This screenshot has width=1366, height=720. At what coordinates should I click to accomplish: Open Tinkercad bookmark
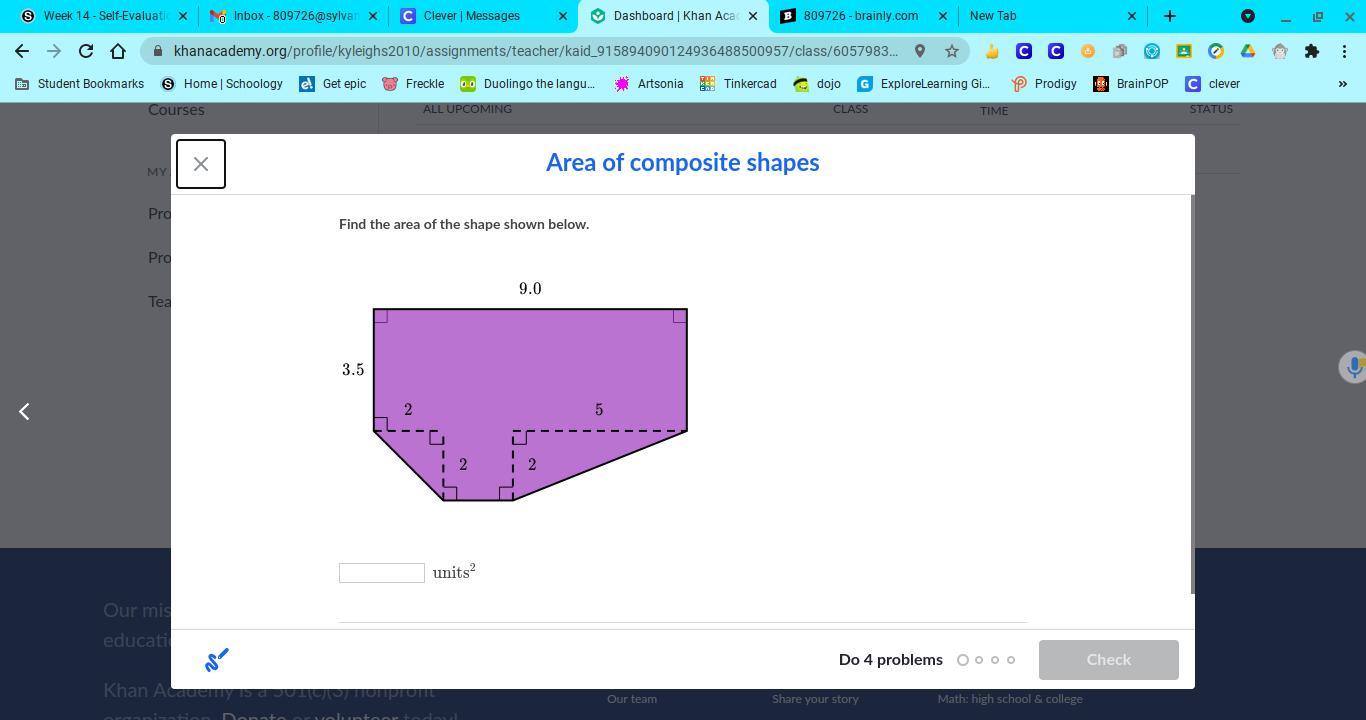[x=738, y=84]
